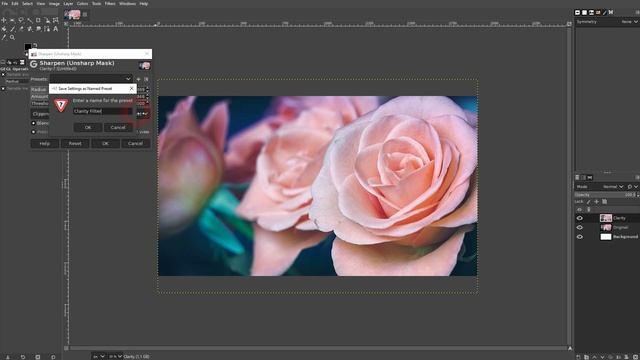Open the ruler unit dropdown in status bar
The width and height of the screenshot is (640, 360).
(98, 356)
